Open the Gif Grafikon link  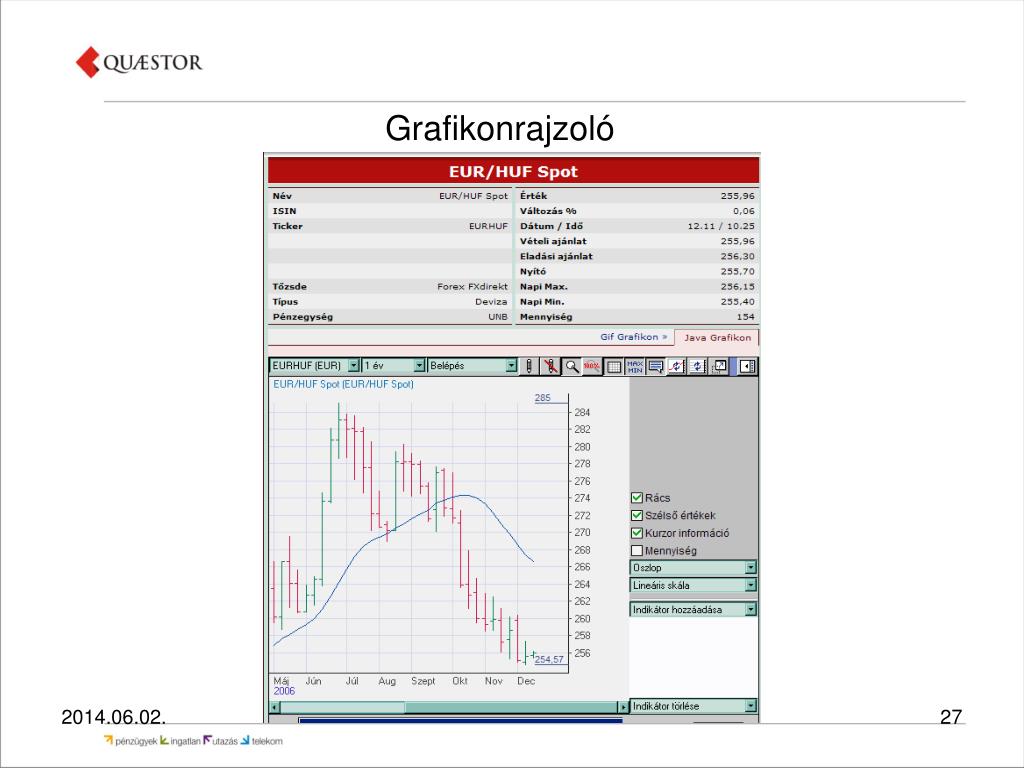point(633,337)
